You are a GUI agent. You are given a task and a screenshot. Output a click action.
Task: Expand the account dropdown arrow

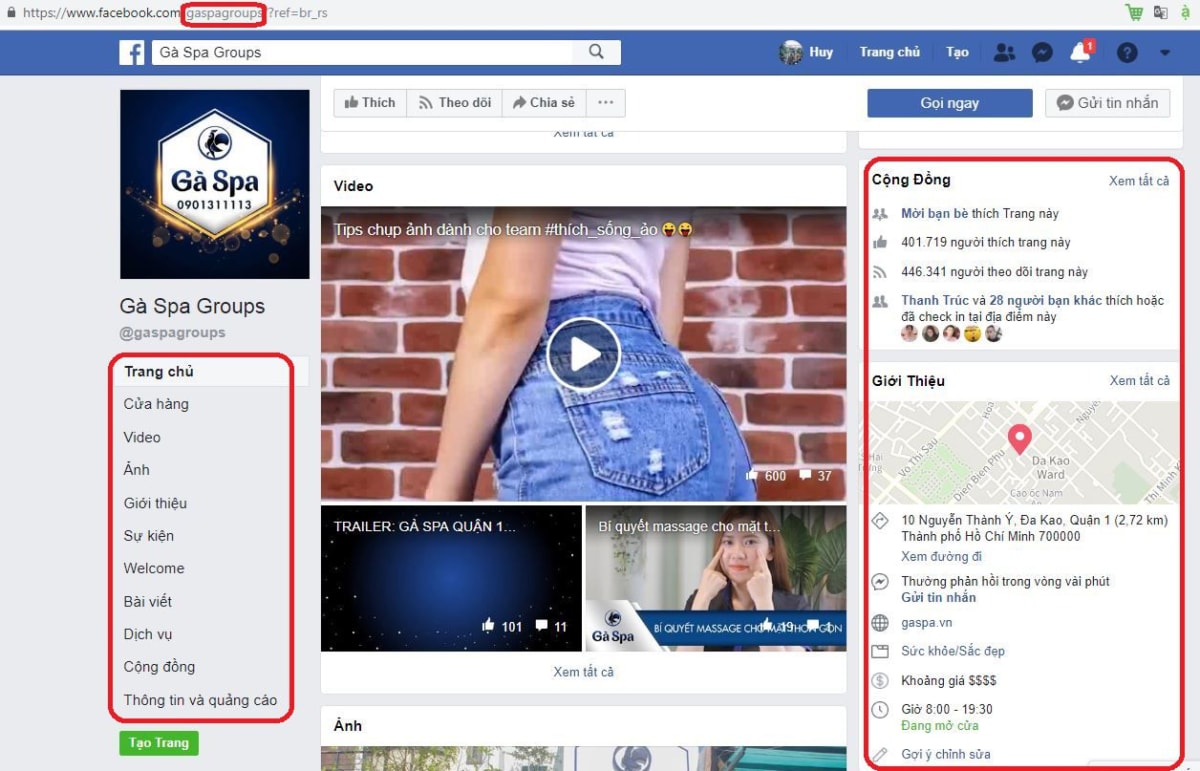coord(1165,53)
